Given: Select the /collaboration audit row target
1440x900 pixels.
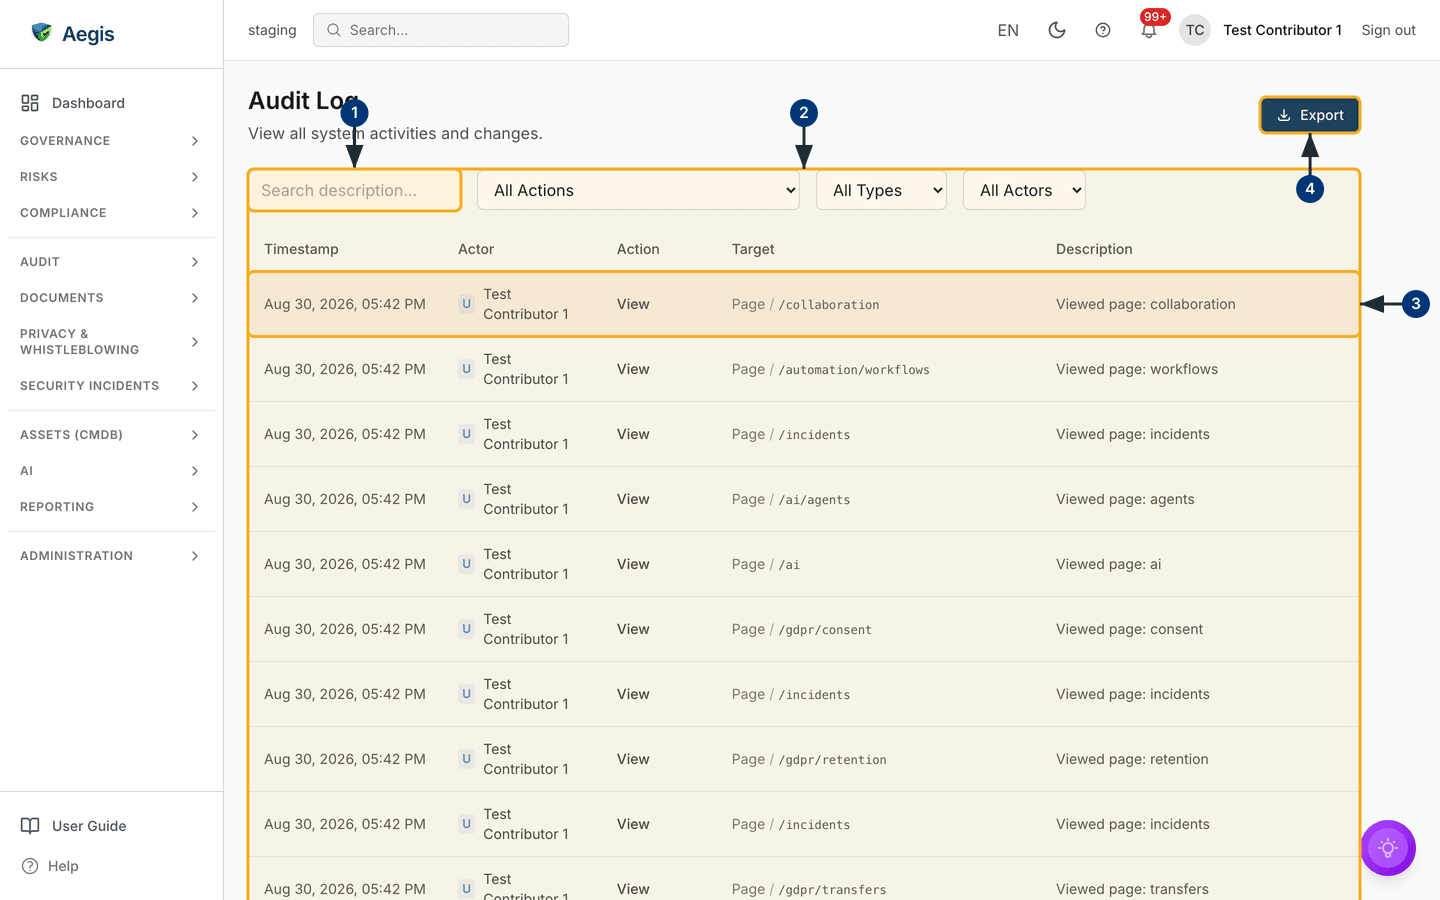Looking at the screenshot, I should pyautogui.click(x=806, y=304).
